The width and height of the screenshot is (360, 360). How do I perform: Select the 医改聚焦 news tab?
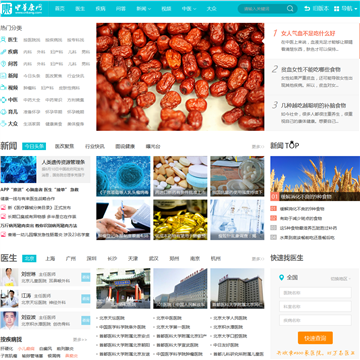pyautogui.click(x=65, y=146)
